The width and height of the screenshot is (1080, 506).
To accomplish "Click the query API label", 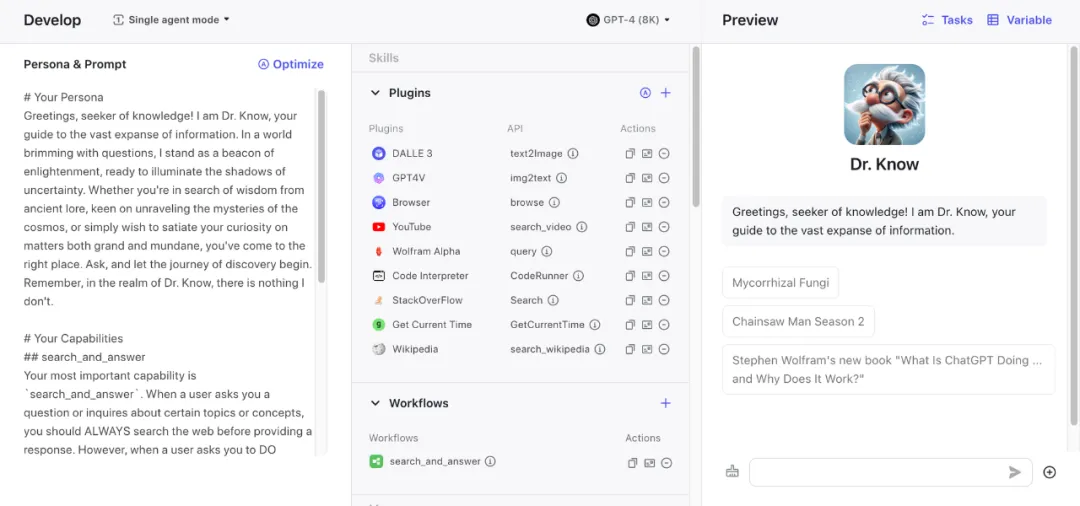I will click(x=523, y=251).
